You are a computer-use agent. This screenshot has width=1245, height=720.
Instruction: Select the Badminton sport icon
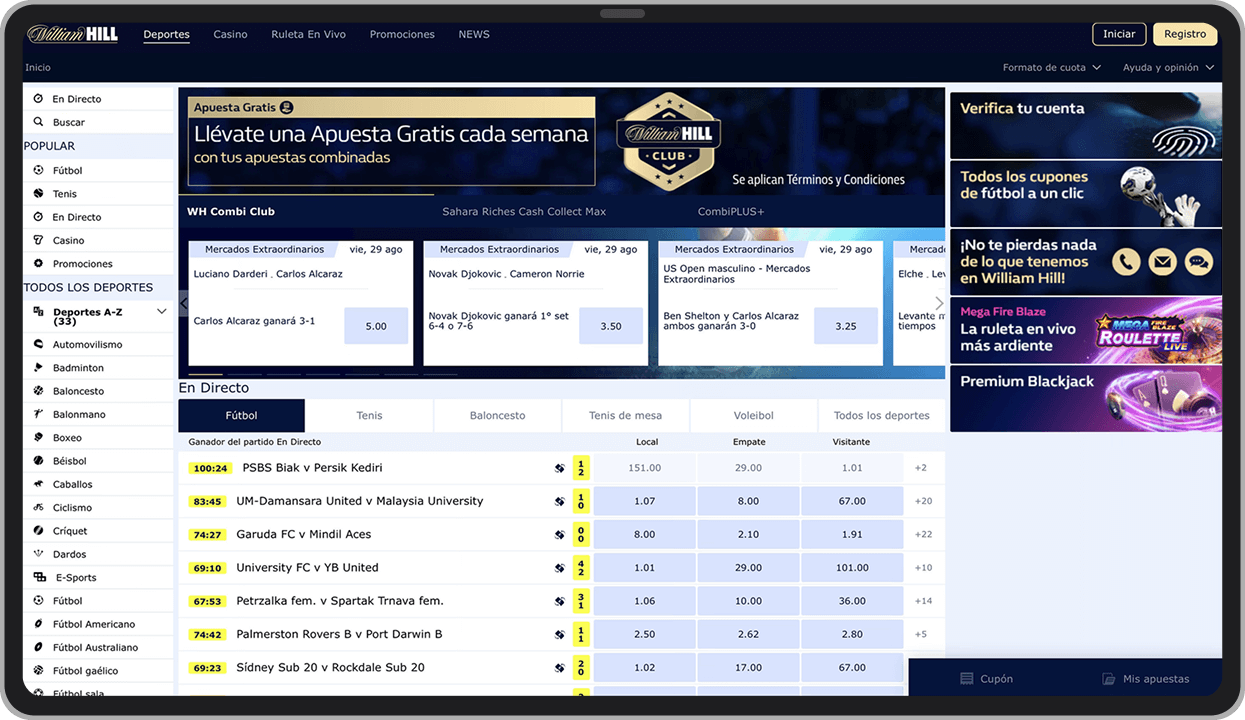[38, 367]
